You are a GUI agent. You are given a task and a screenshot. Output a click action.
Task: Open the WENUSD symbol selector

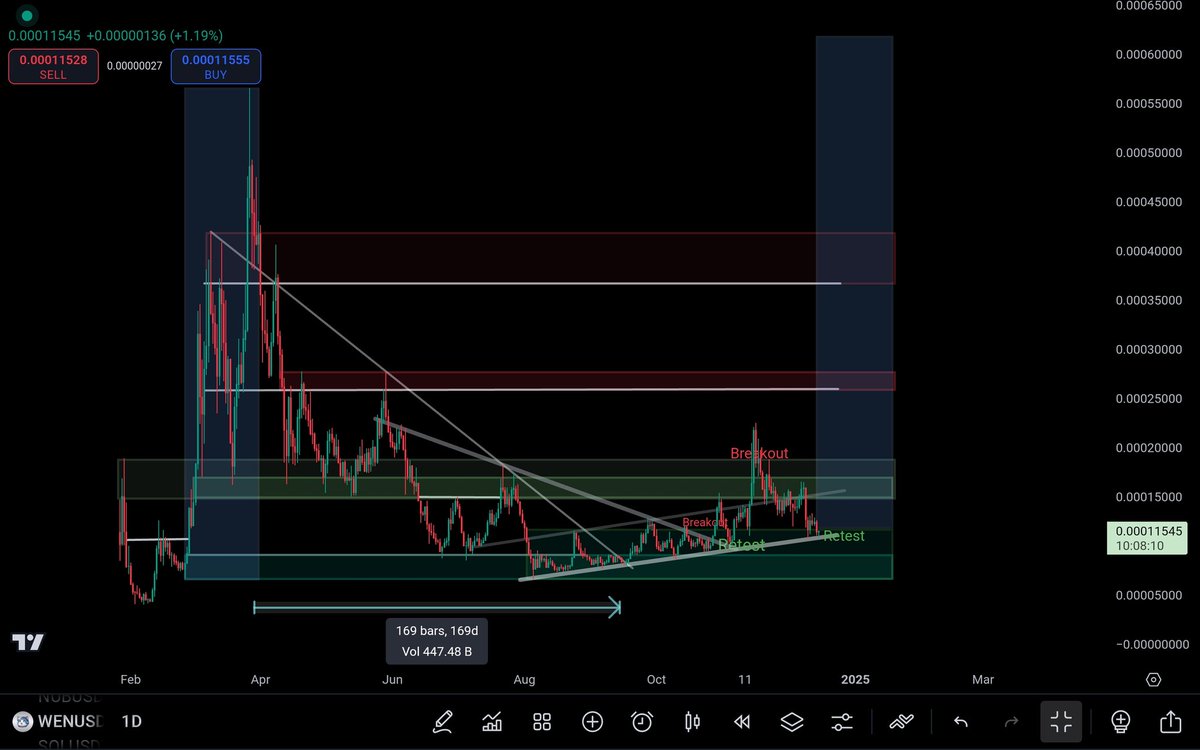70,721
